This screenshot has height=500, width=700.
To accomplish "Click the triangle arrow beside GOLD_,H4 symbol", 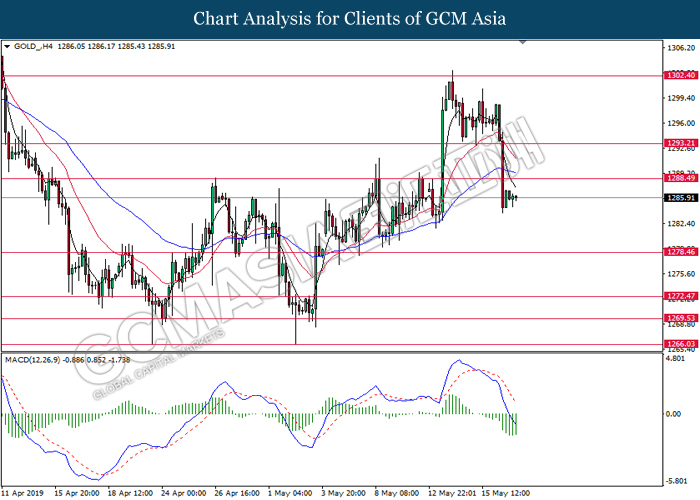I will coord(8,47).
